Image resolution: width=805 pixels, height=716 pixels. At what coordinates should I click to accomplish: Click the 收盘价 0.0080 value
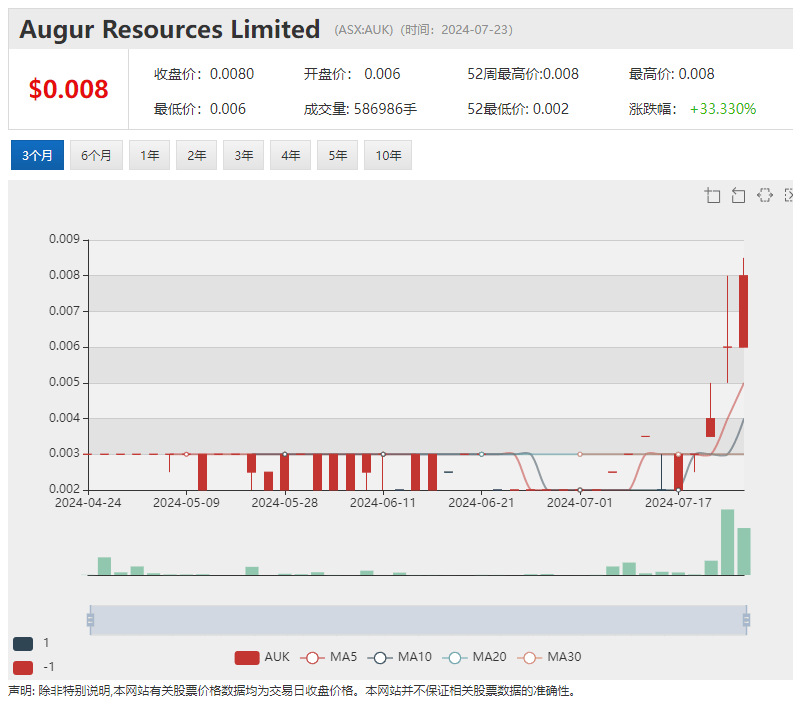click(204, 74)
